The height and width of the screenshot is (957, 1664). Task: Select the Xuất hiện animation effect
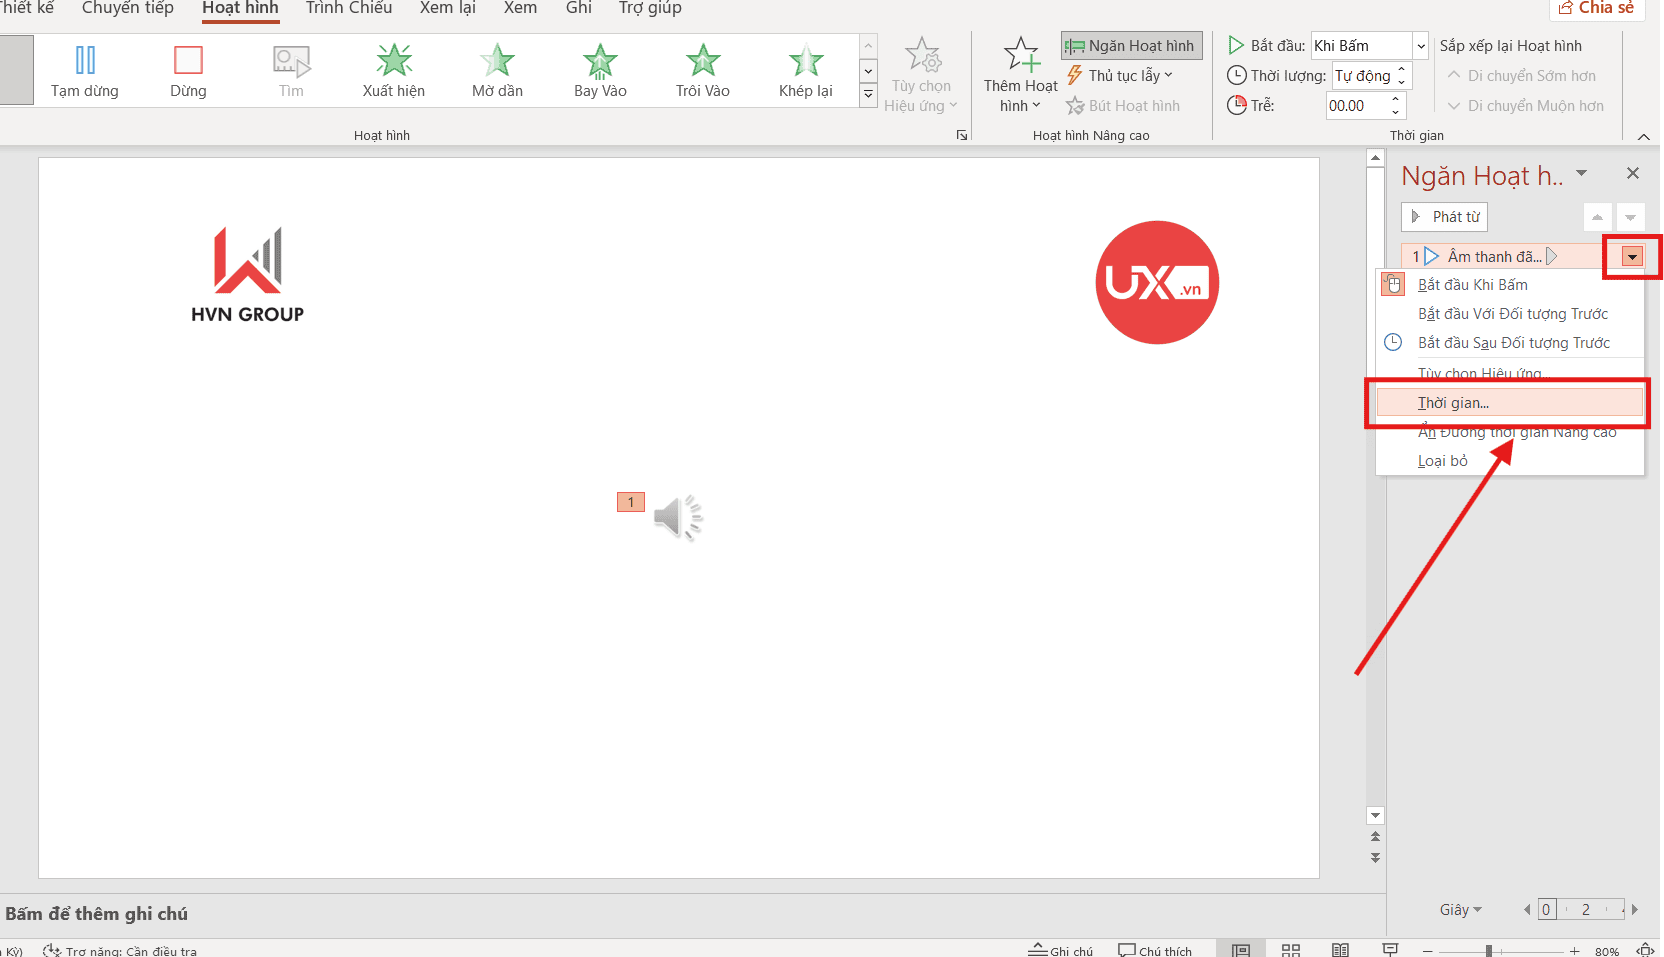pos(393,70)
